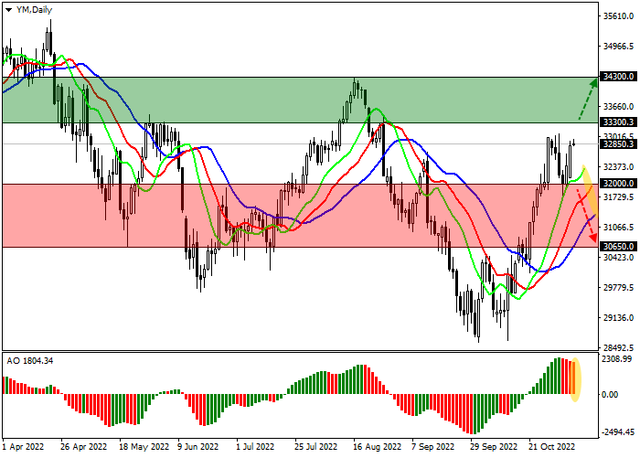The height and width of the screenshot is (457, 640).
Task: Click the AO 1804.34 indicator label
Action: tap(30, 361)
